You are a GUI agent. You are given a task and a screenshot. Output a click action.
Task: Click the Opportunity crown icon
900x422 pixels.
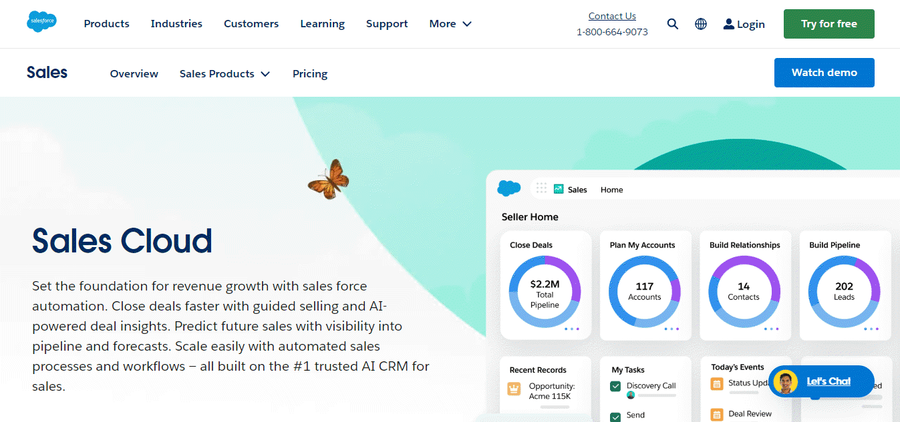(x=514, y=389)
